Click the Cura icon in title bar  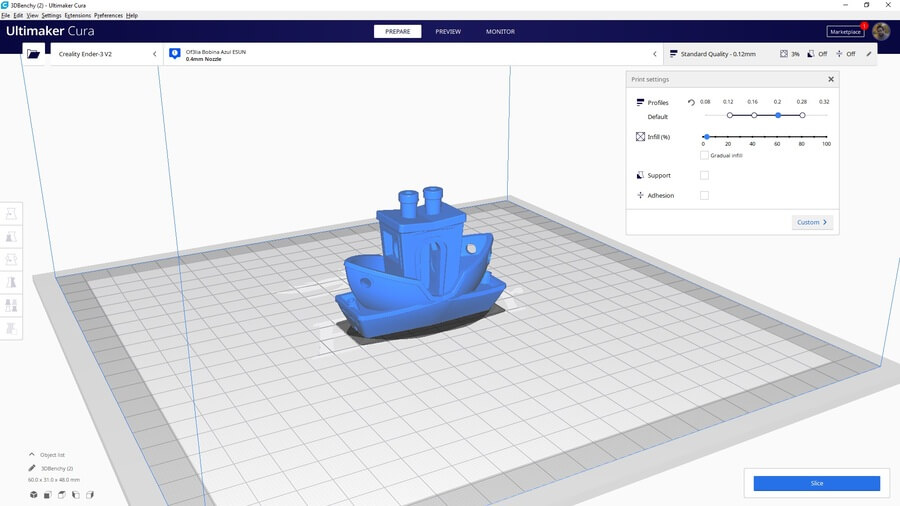pyautogui.click(x=5, y=5)
